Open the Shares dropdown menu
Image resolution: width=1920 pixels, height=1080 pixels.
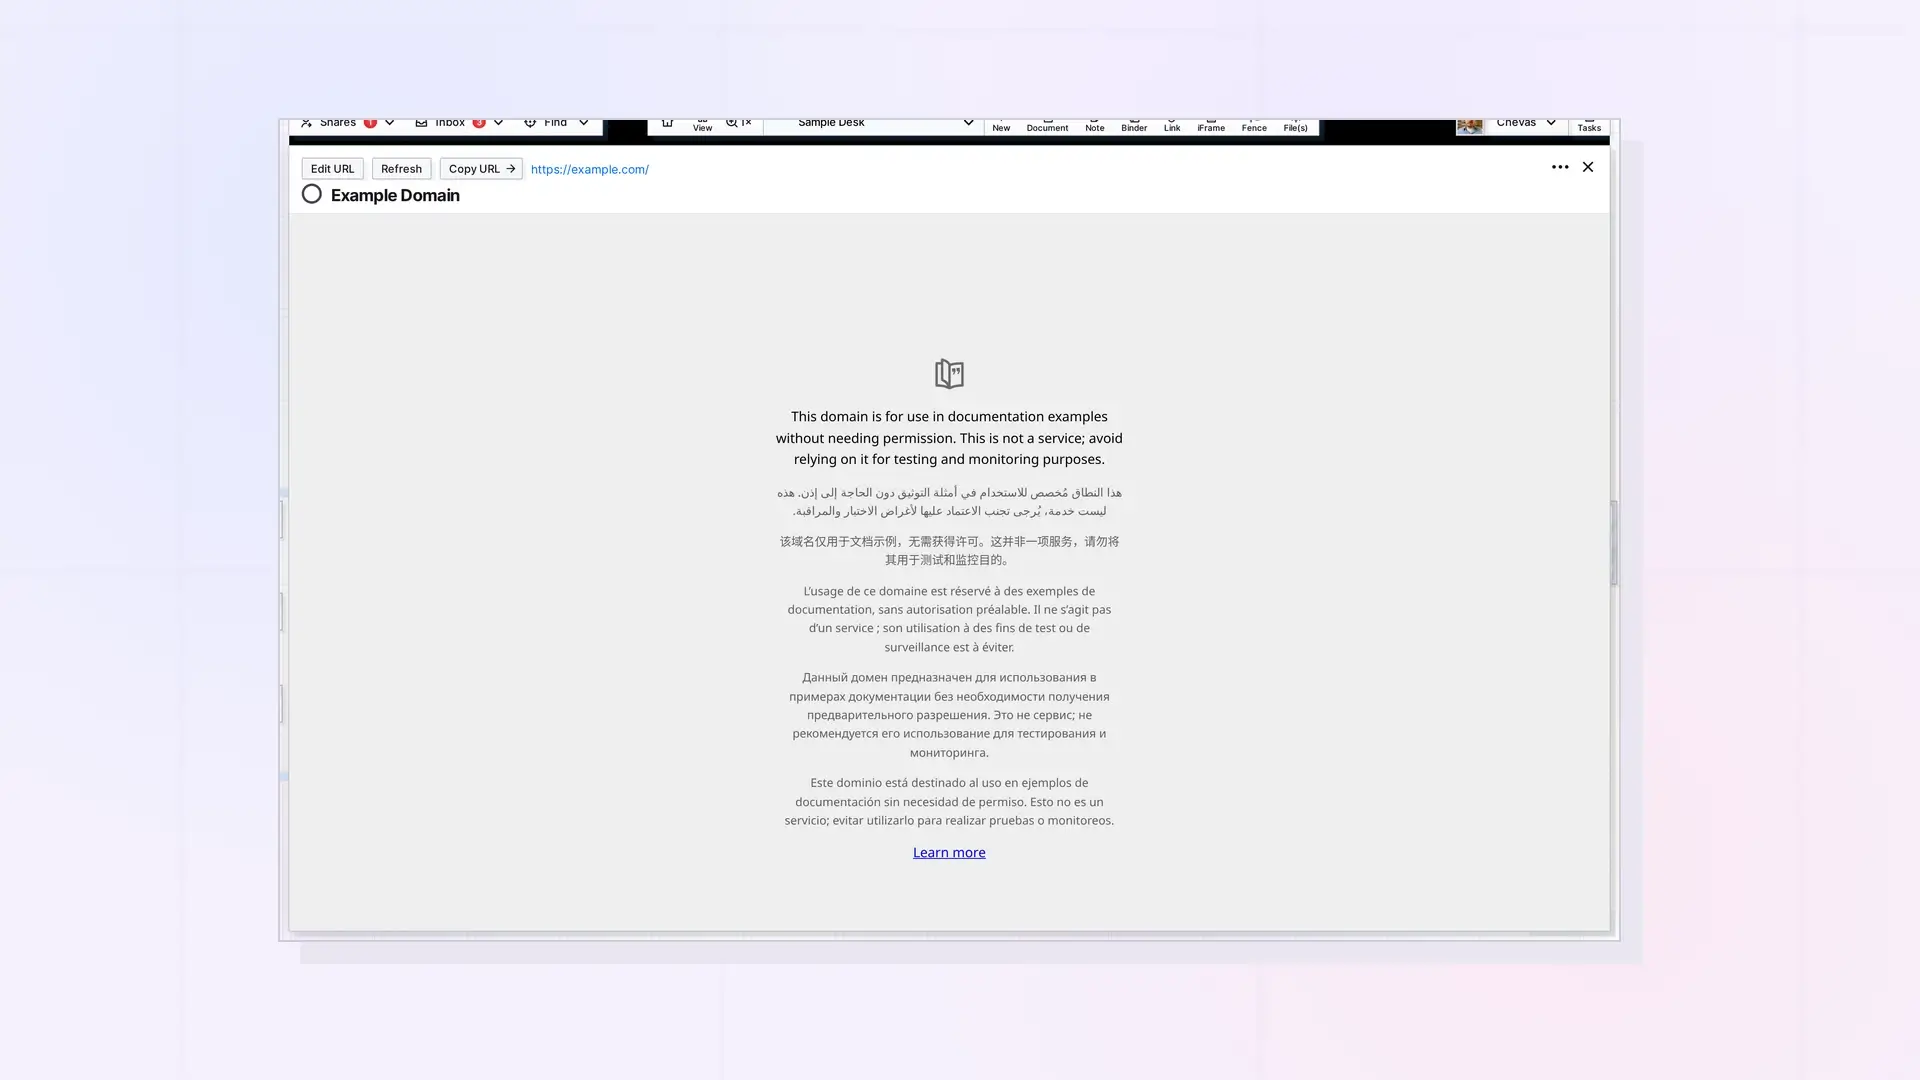347,123
